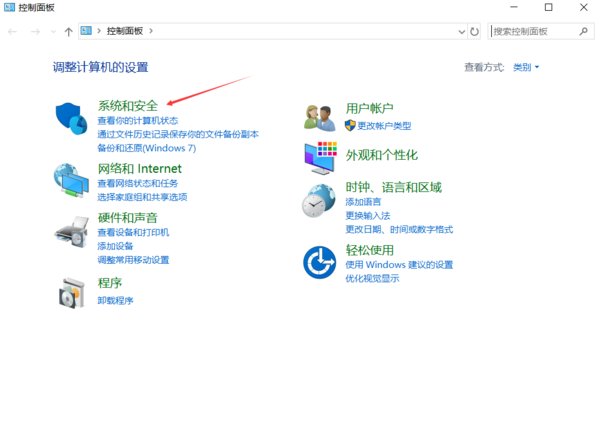Refresh the address bar

[474, 31]
